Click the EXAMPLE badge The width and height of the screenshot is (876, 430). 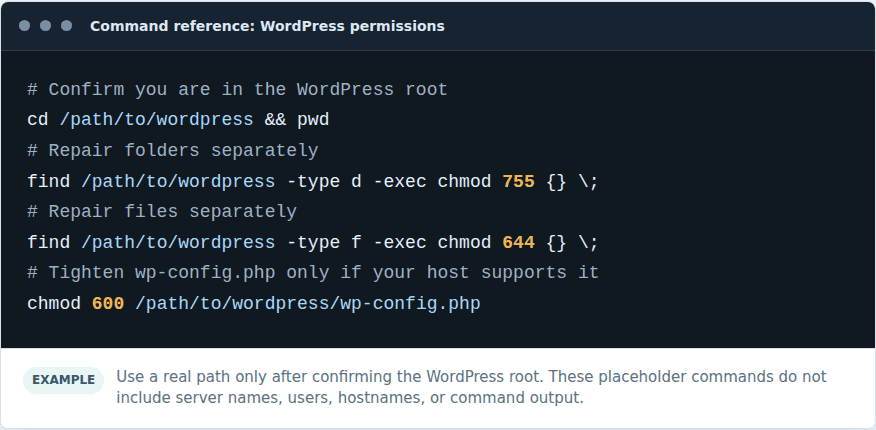click(63, 380)
